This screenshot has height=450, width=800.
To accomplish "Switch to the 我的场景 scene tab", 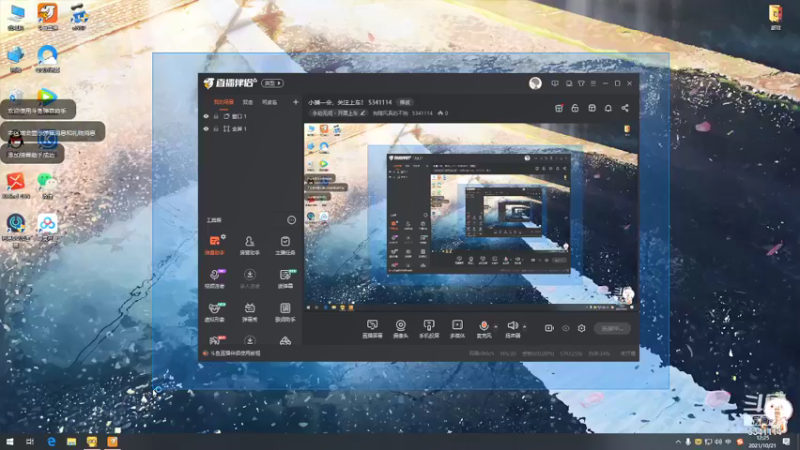I will (x=223, y=102).
